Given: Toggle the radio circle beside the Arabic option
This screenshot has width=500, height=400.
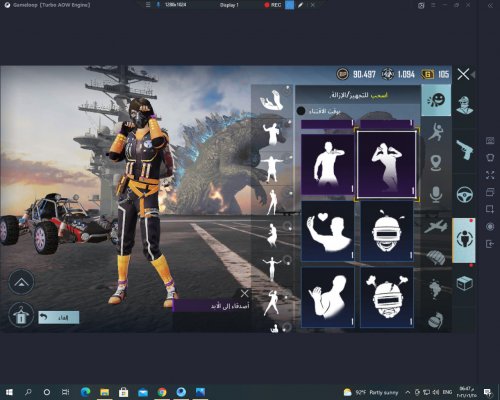Looking at the screenshot, I should tap(301, 111).
